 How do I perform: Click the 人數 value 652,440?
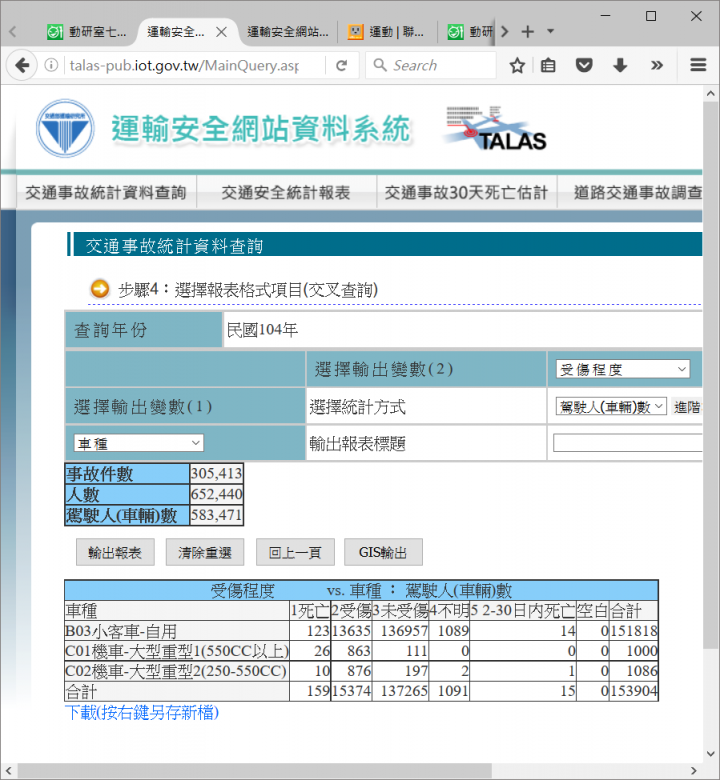(x=216, y=494)
